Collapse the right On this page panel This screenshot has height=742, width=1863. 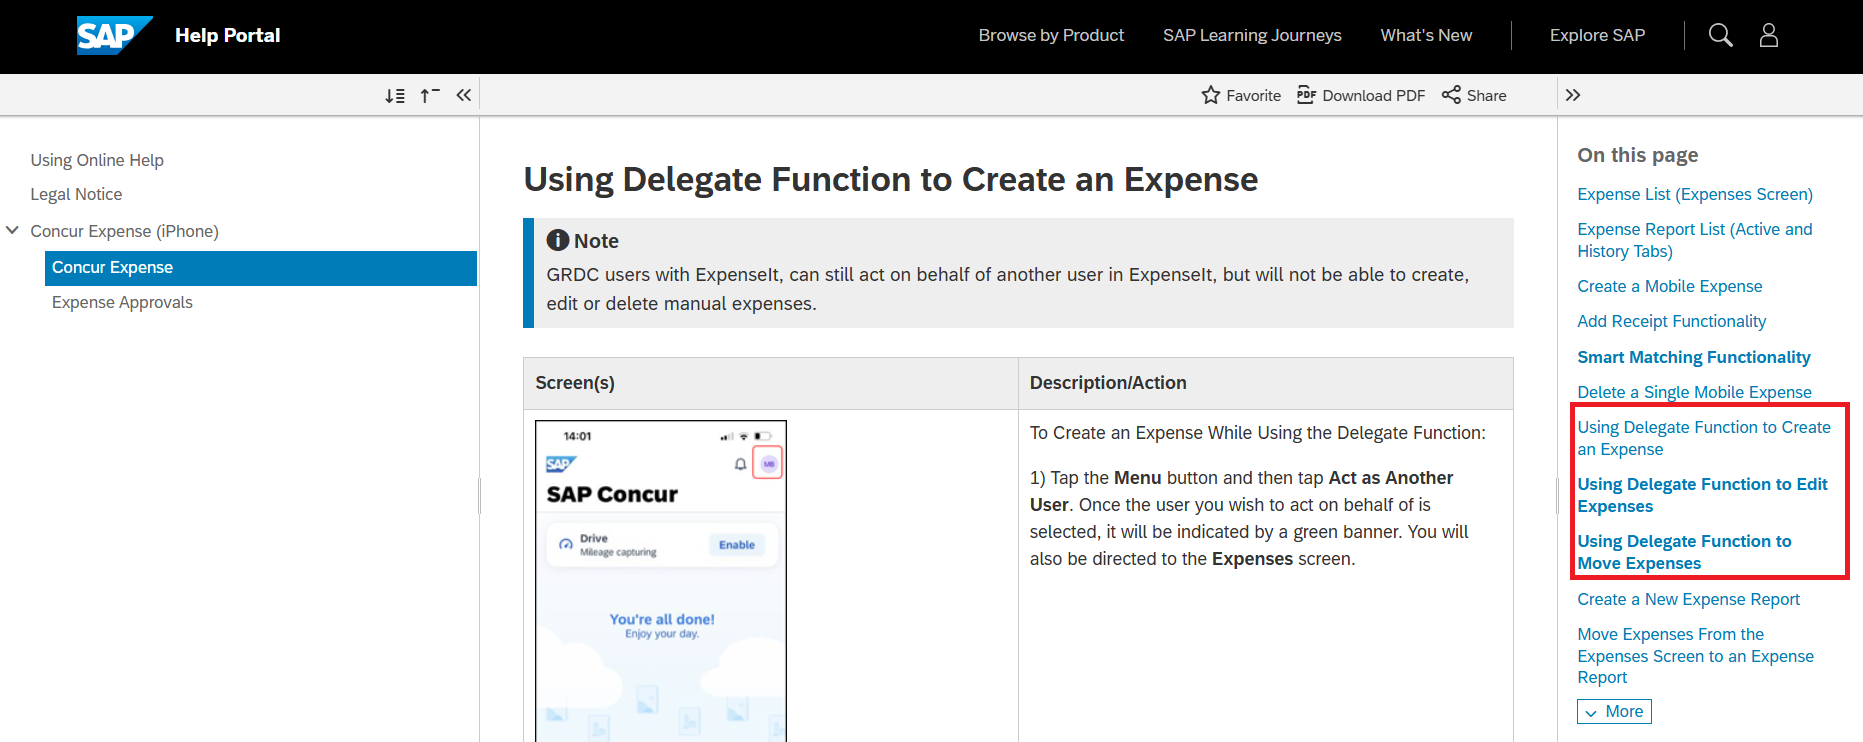tap(1573, 96)
